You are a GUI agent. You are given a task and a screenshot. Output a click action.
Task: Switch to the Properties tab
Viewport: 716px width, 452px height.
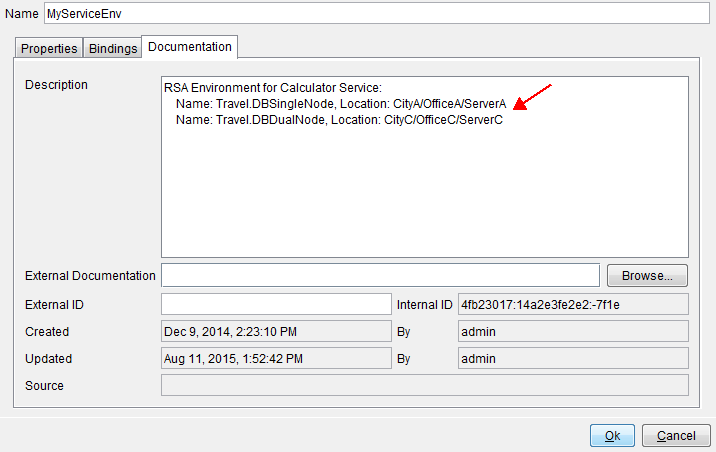49,48
